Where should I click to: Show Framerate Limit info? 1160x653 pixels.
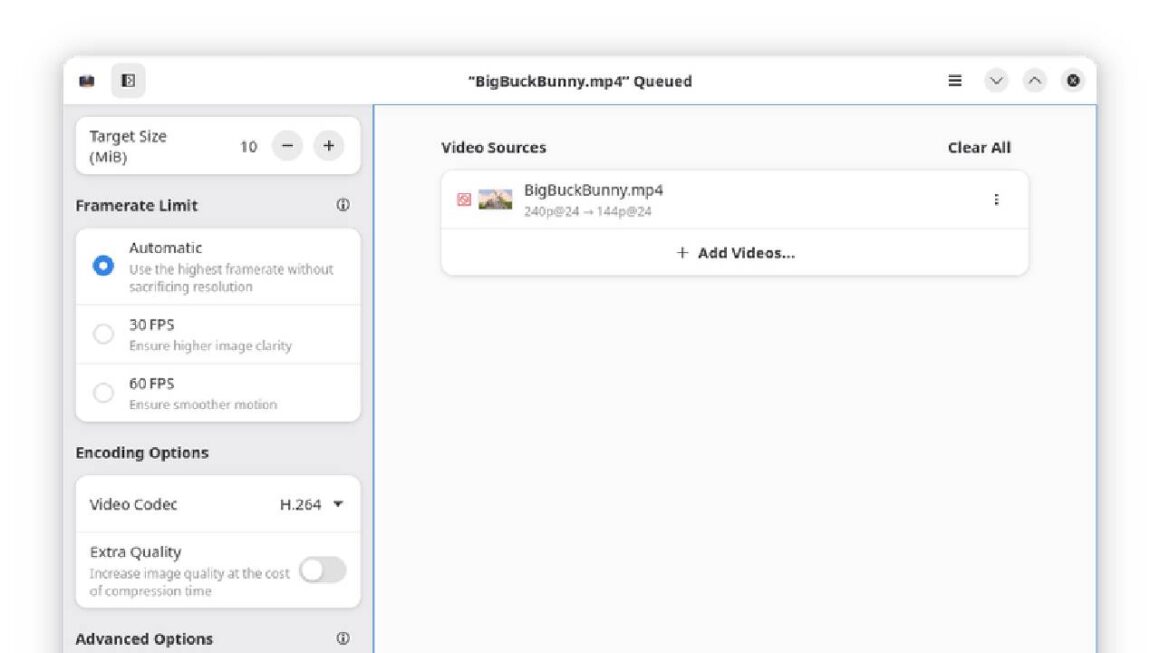[343, 205]
